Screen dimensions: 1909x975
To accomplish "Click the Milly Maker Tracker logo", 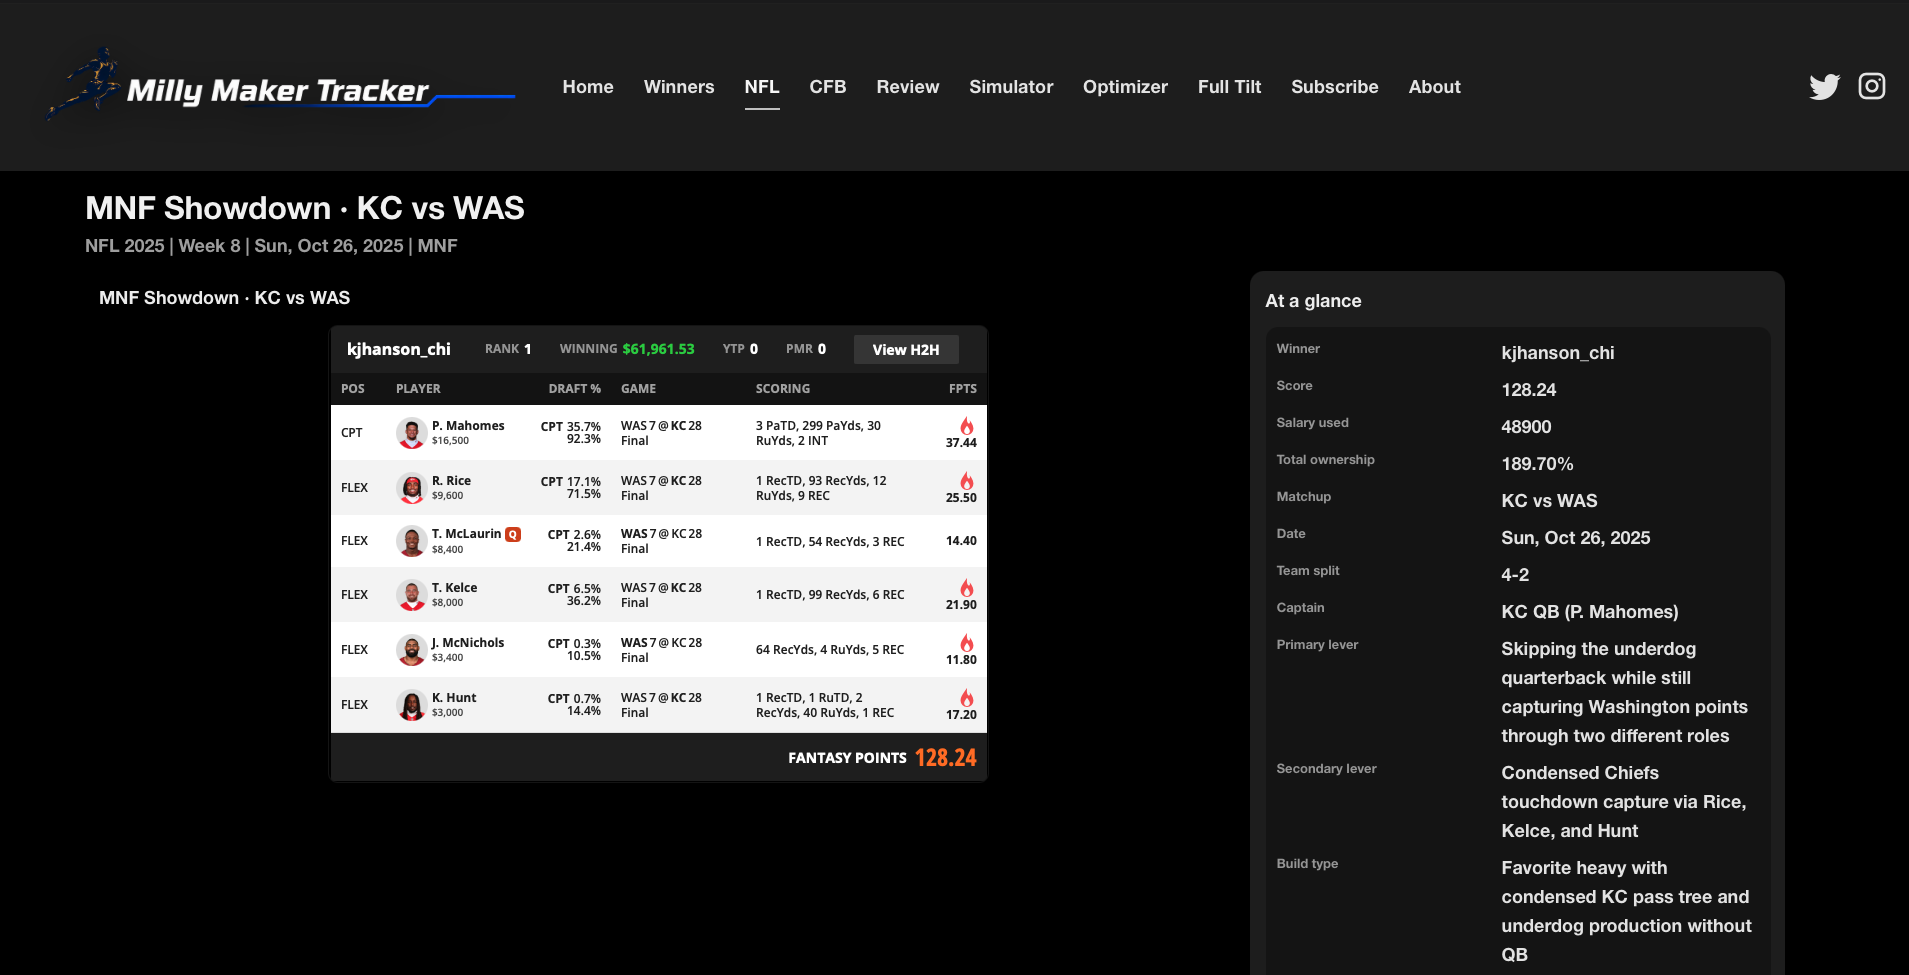I will [280, 86].
